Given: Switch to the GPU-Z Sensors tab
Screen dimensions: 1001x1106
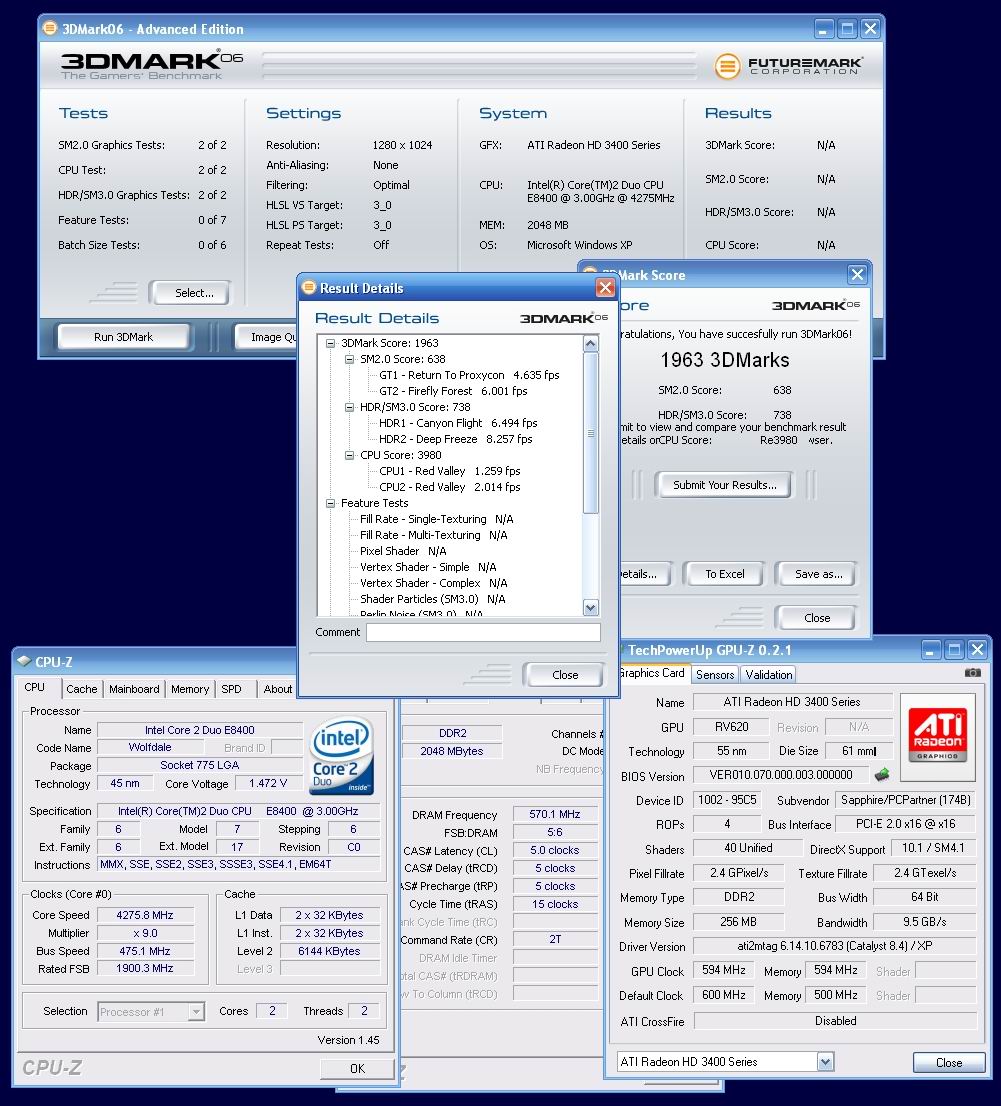Looking at the screenshot, I should tap(715, 674).
